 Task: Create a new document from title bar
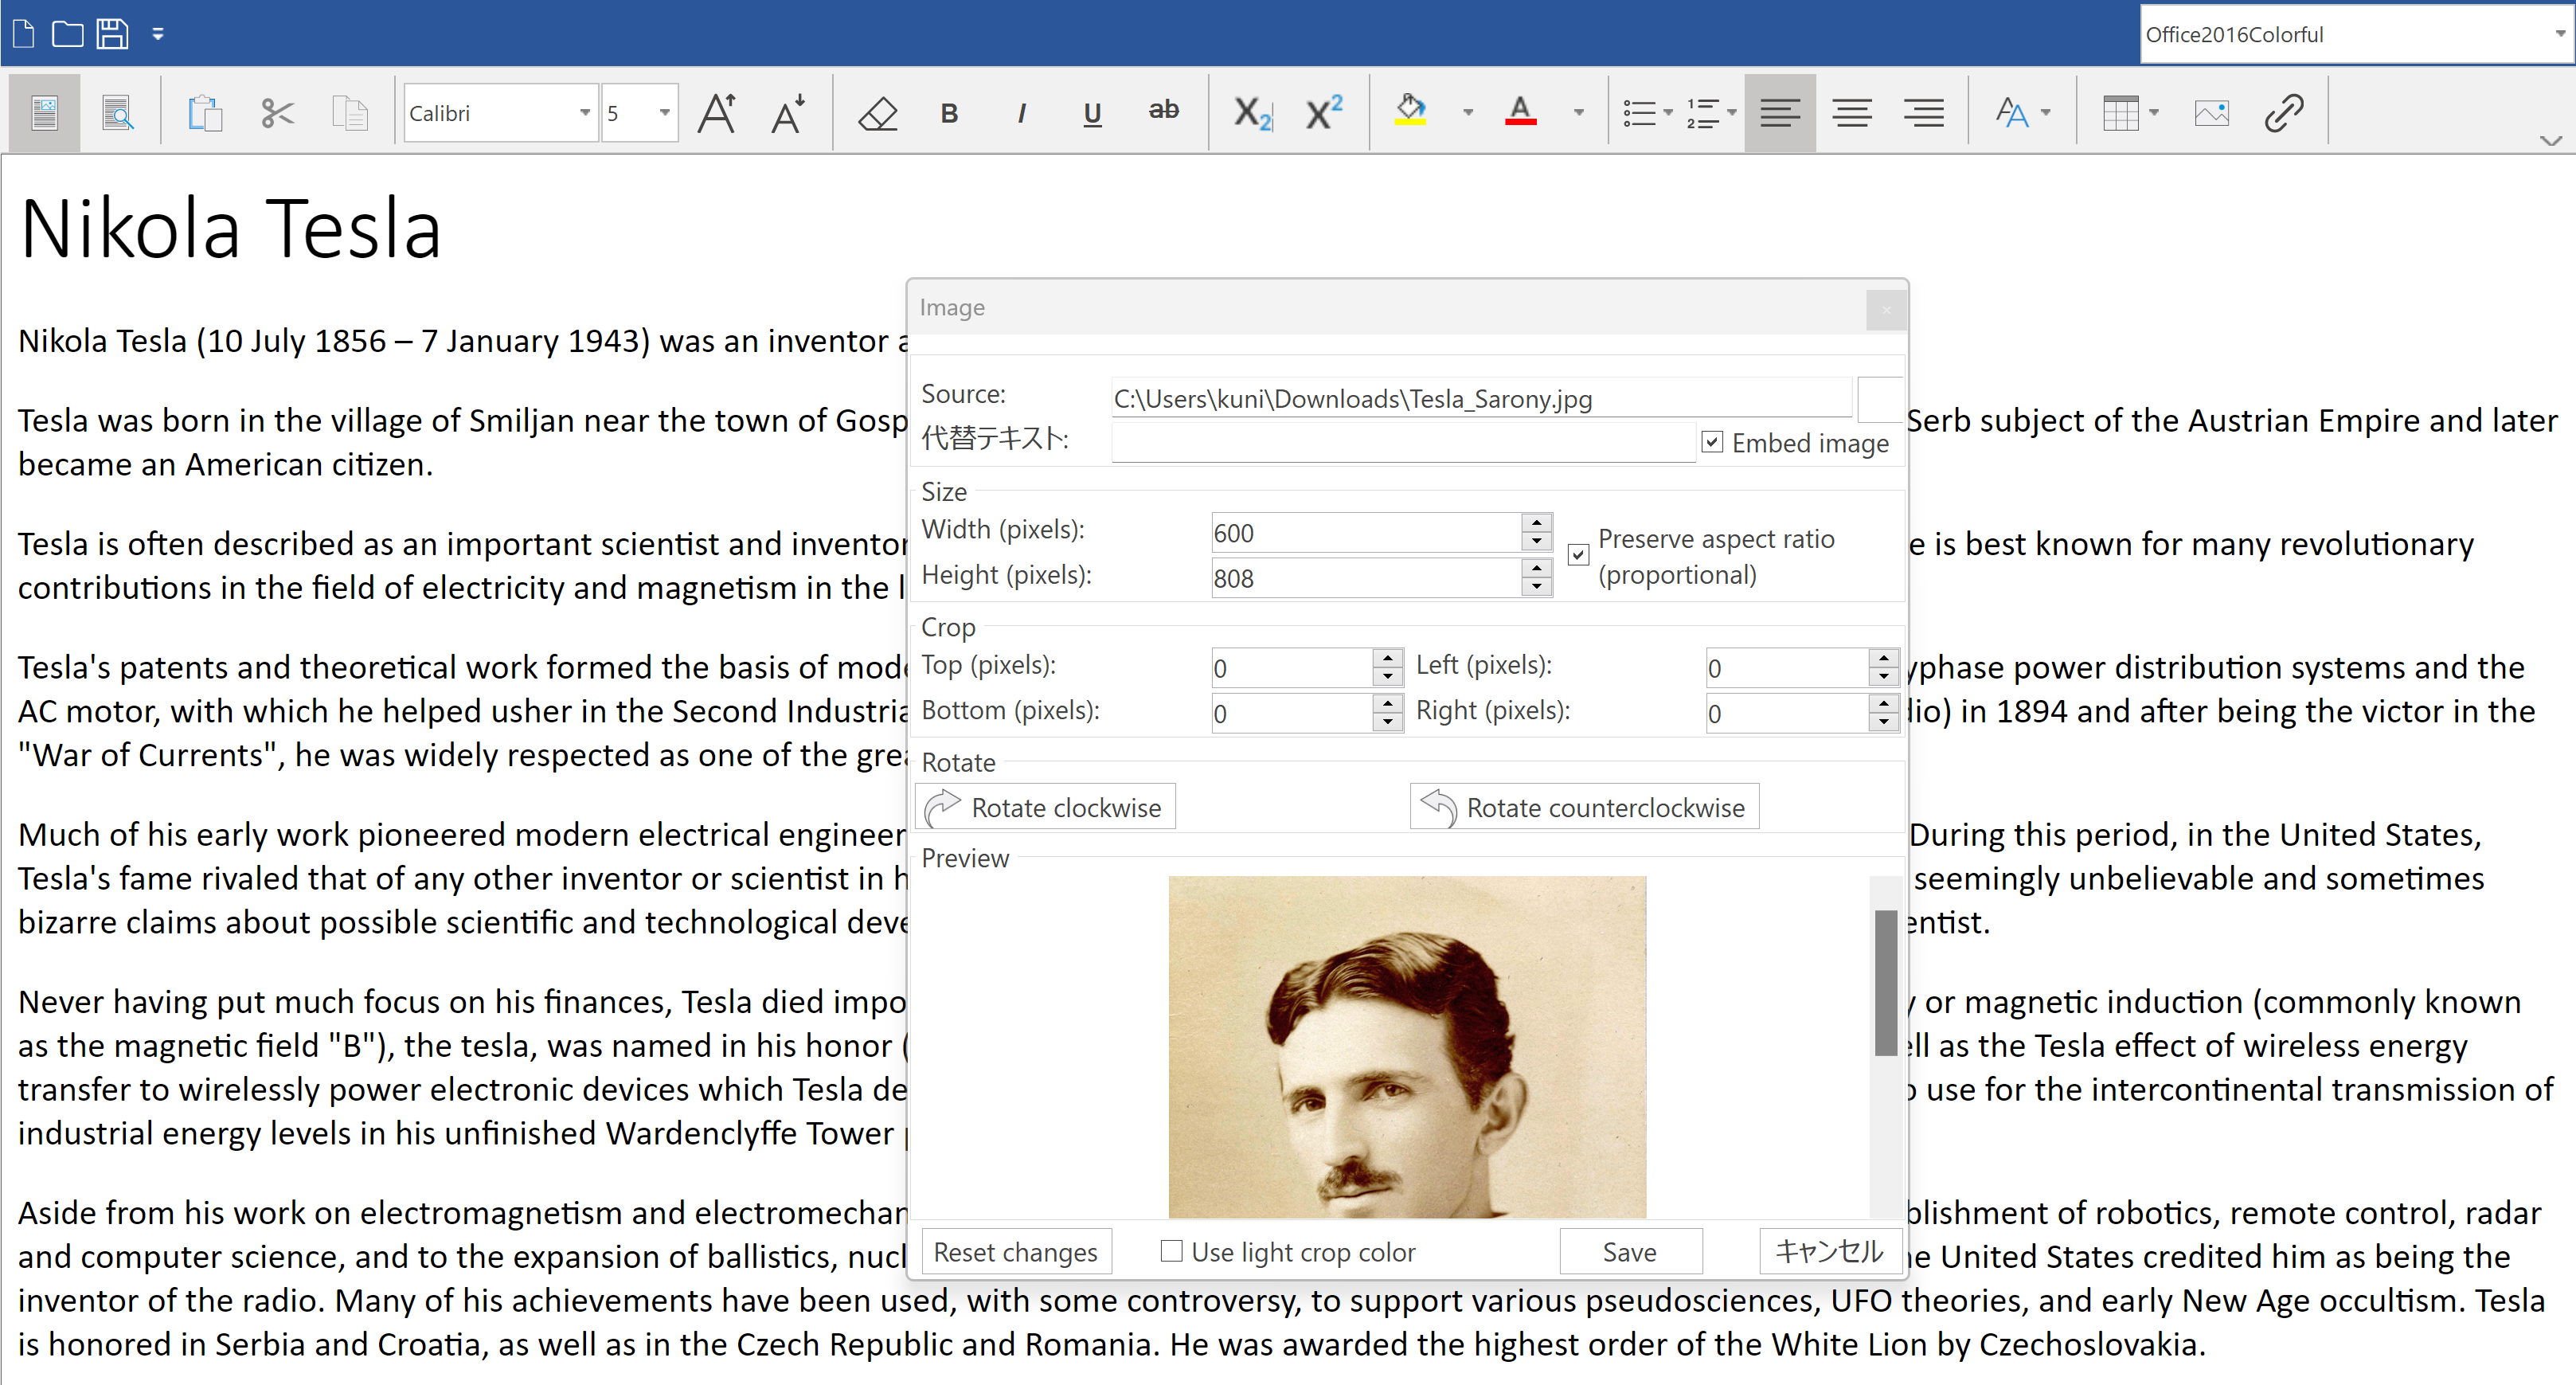click(24, 34)
